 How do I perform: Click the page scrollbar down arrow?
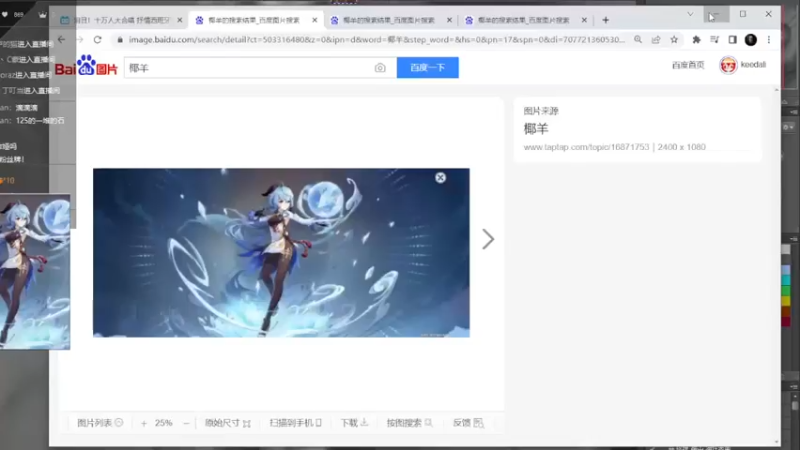777,442
